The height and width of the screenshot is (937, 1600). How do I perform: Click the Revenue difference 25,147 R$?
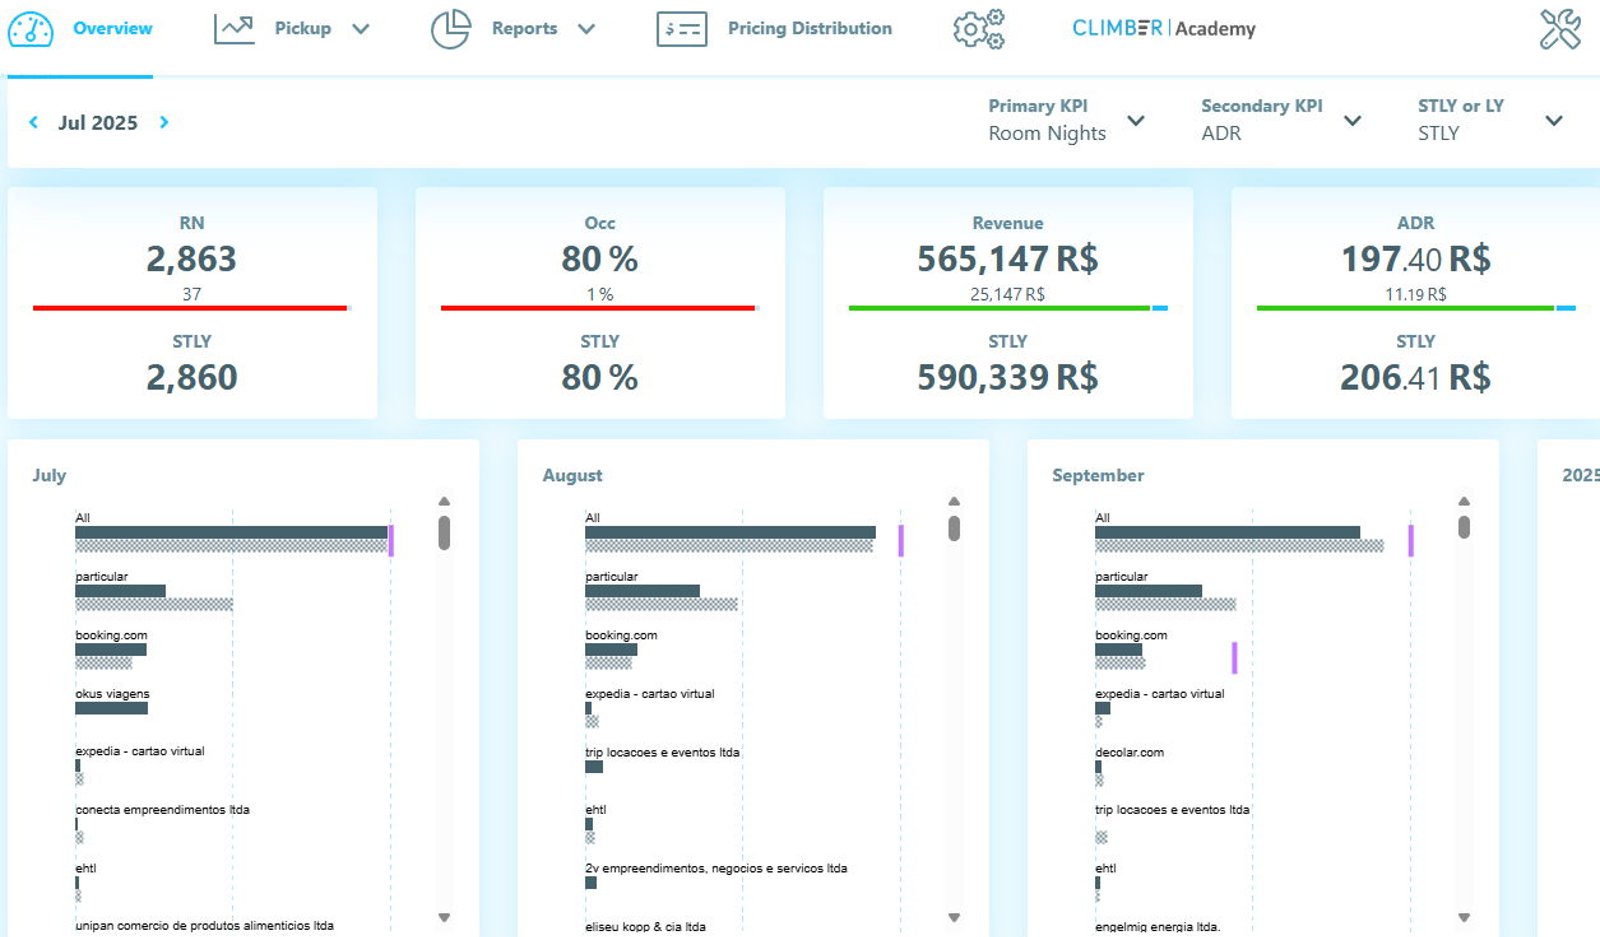(1007, 294)
